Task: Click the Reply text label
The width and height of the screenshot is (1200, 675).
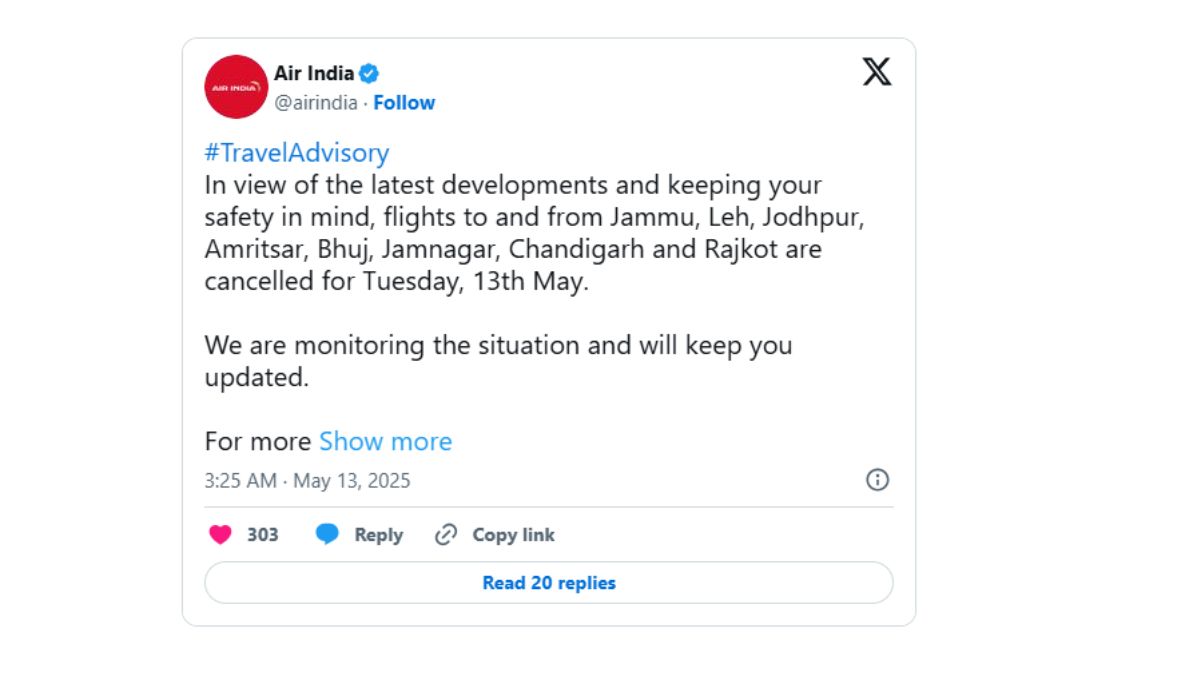Action: click(378, 535)
